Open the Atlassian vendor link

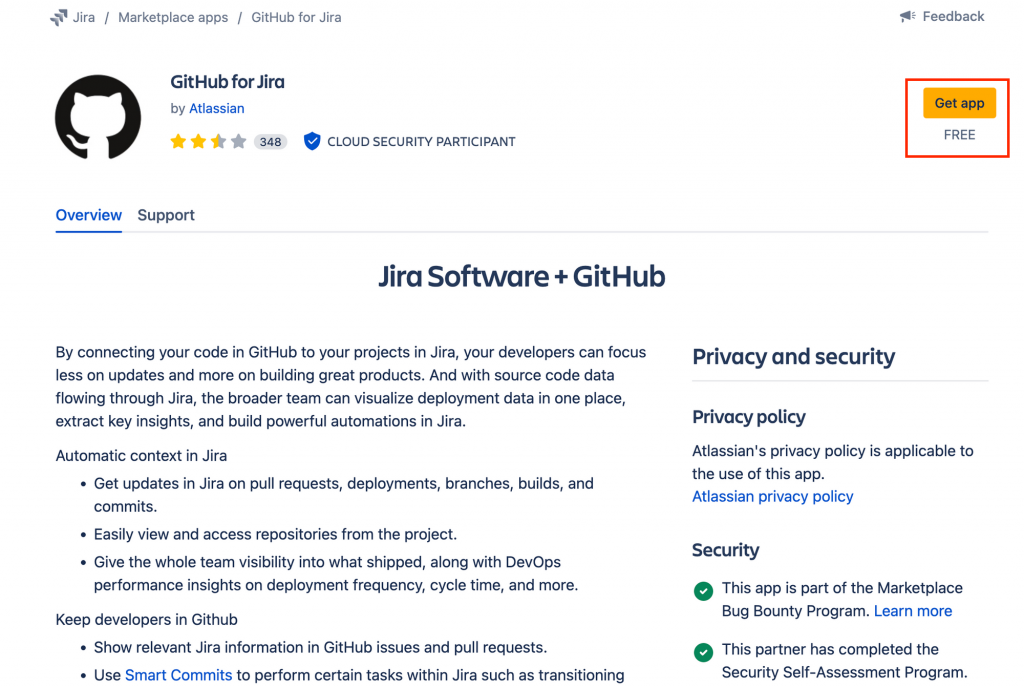216,108
